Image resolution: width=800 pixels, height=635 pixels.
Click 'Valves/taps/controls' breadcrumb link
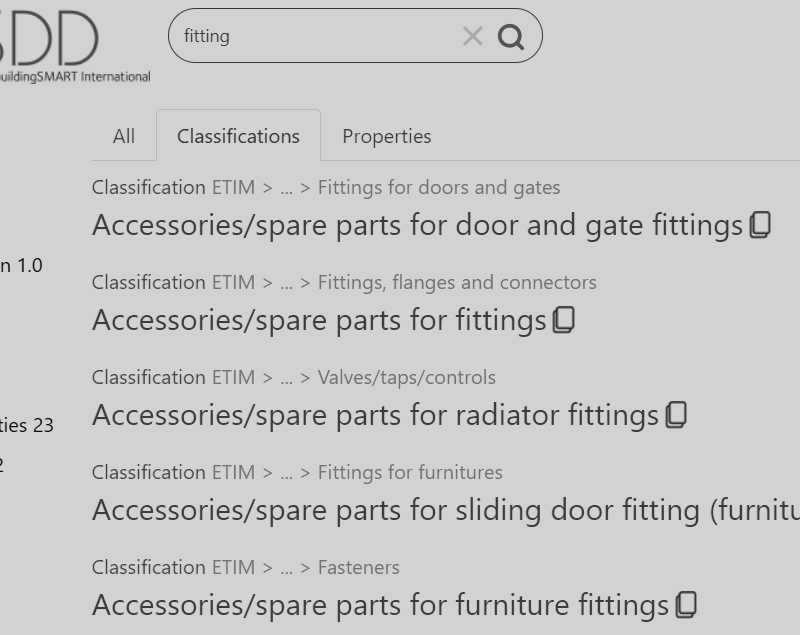406,378
